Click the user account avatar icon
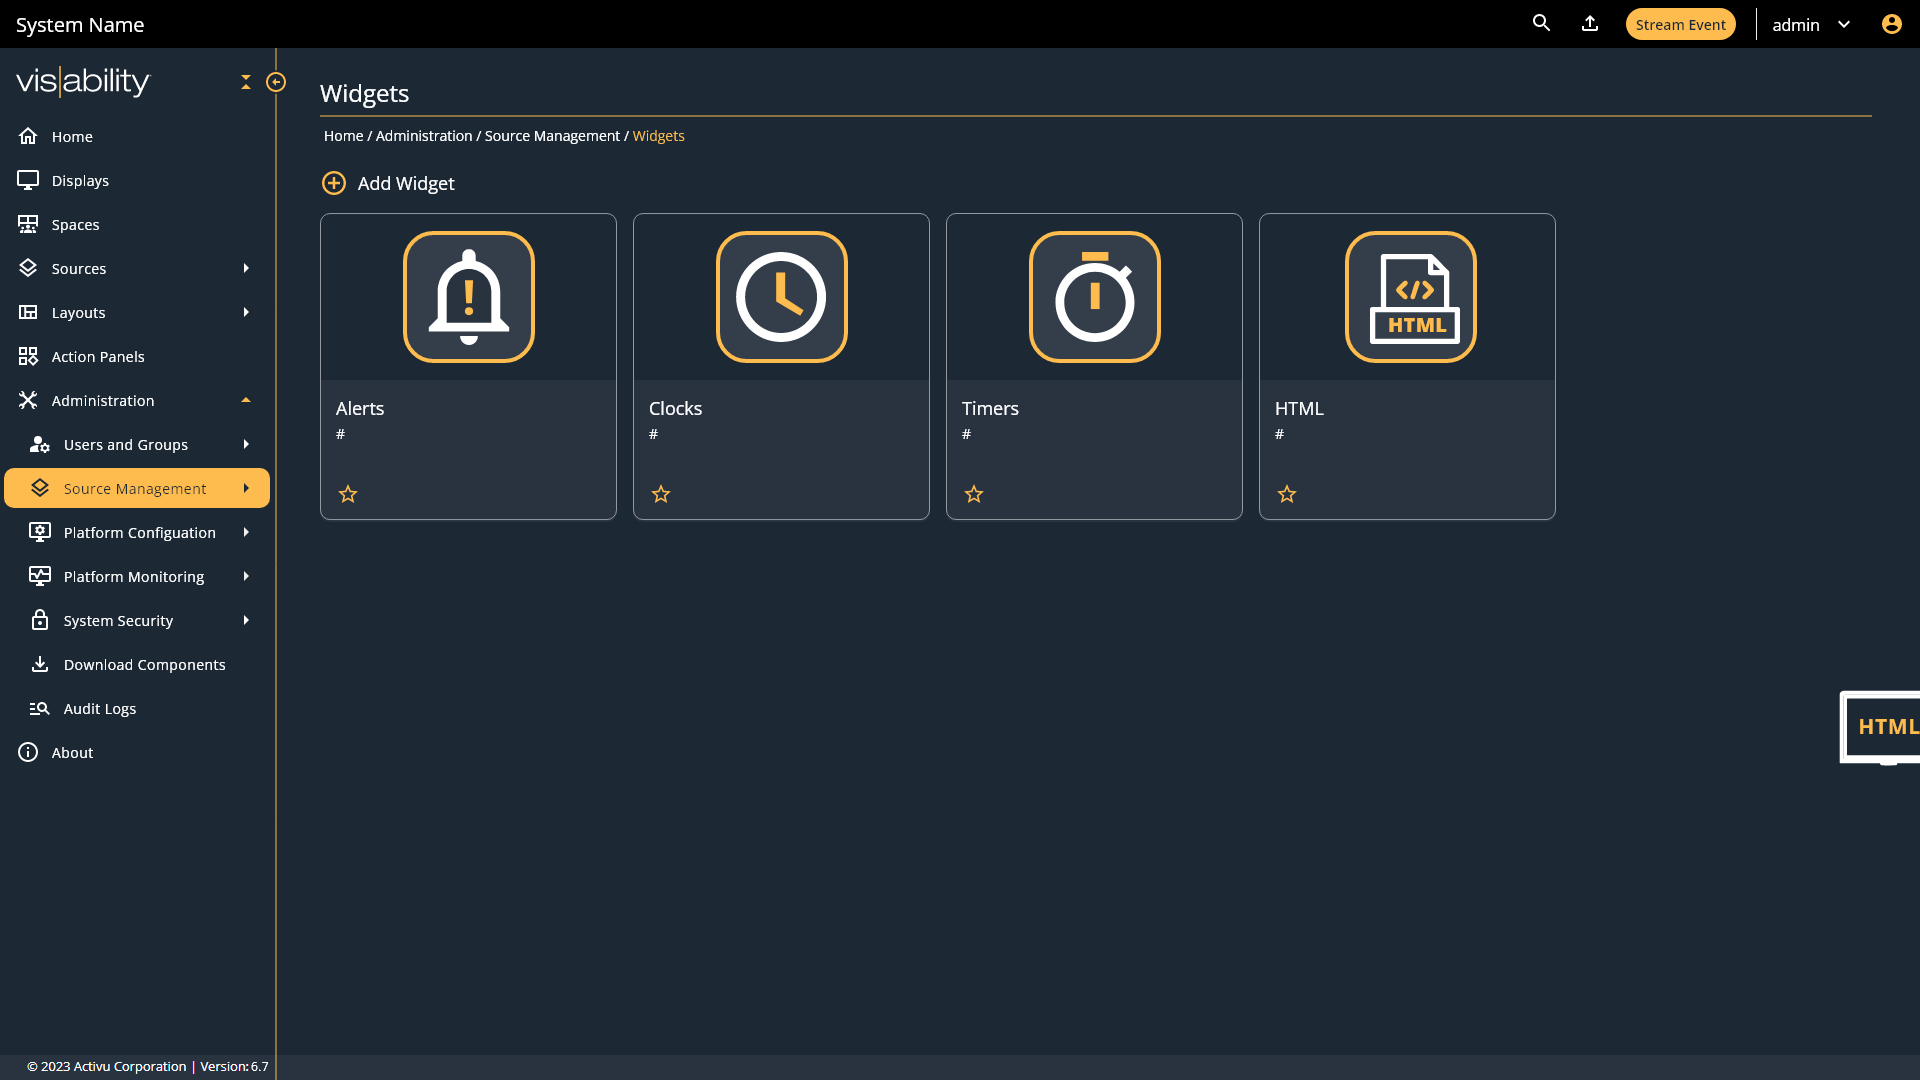The image size is (1920, 1080). click(1891, 24)
